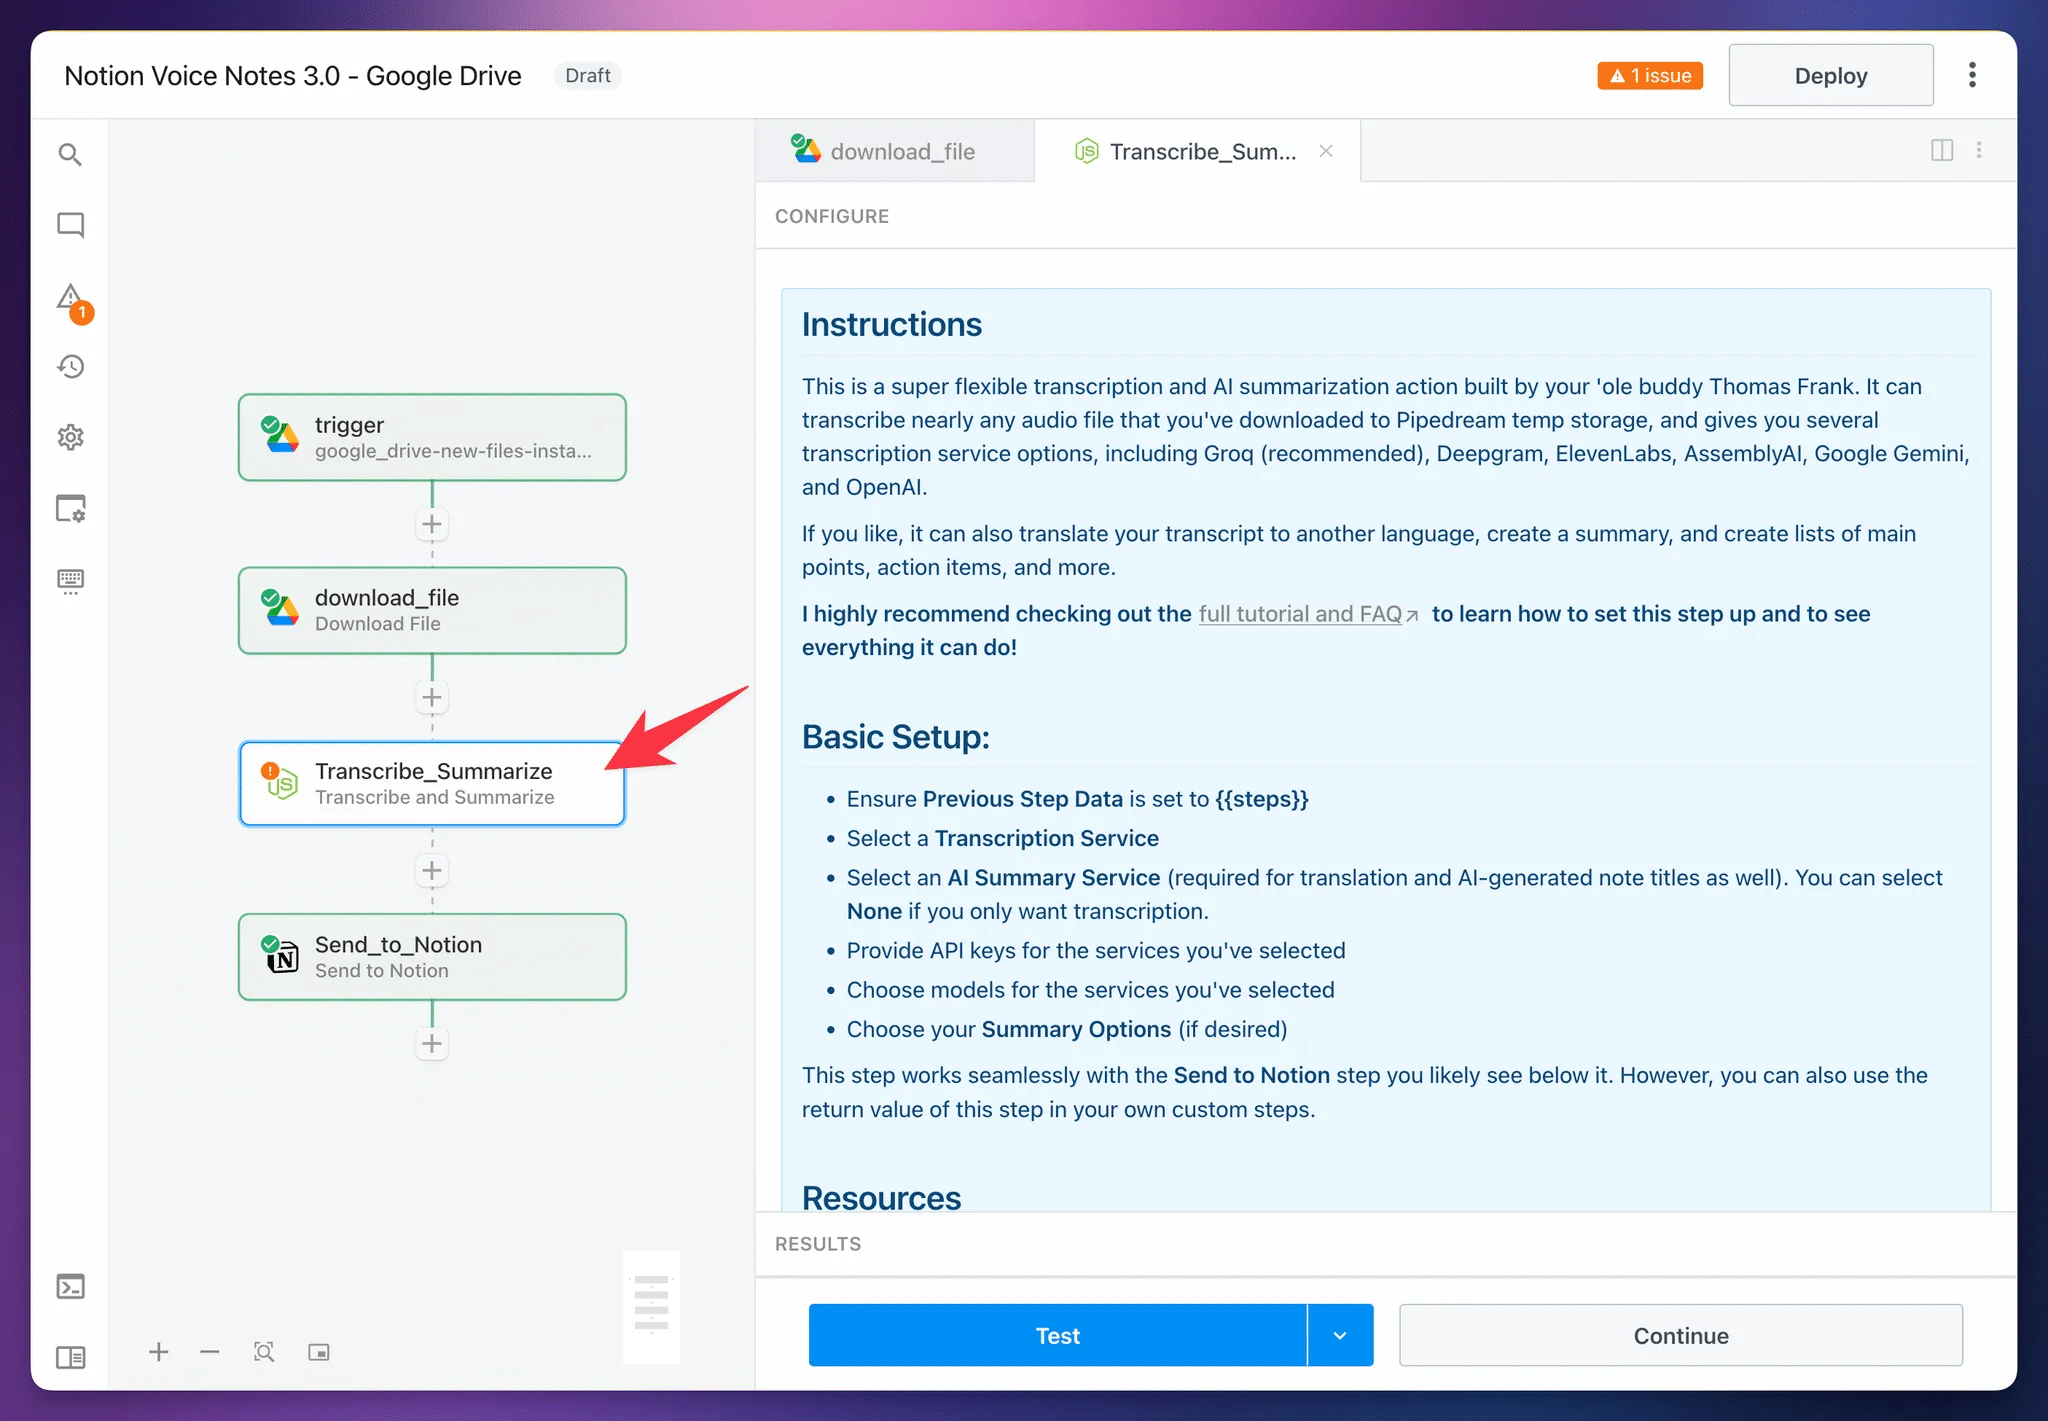Select the Transcribe_Summarize step node
This screenshot has width=2048, height=1421.
point(432,783)
